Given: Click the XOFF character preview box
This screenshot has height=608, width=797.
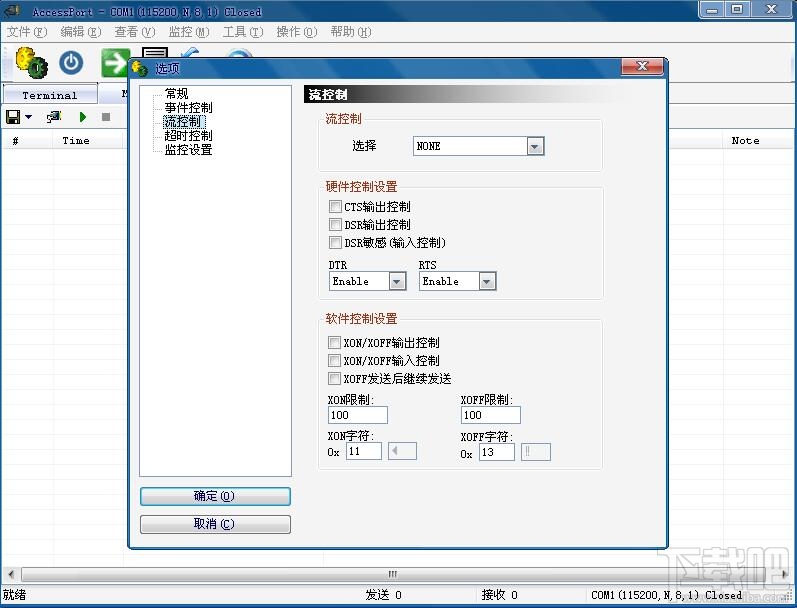Looking at the screenshot, I should 536,452.
